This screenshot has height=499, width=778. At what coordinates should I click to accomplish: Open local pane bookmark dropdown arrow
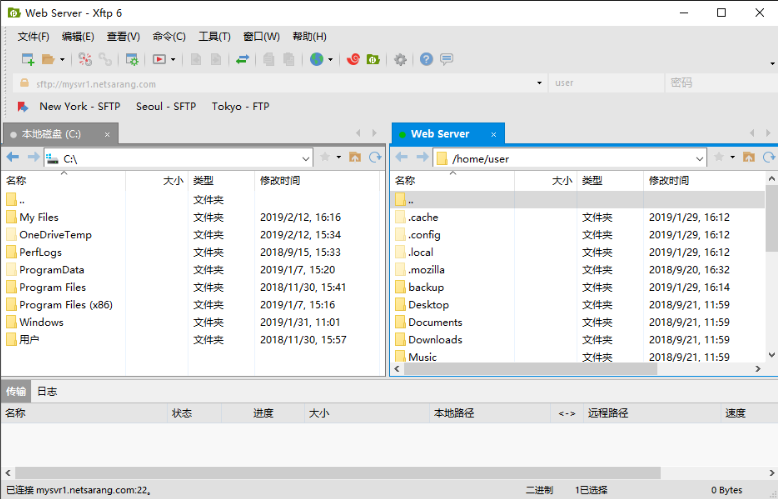[x=339, y=157]
